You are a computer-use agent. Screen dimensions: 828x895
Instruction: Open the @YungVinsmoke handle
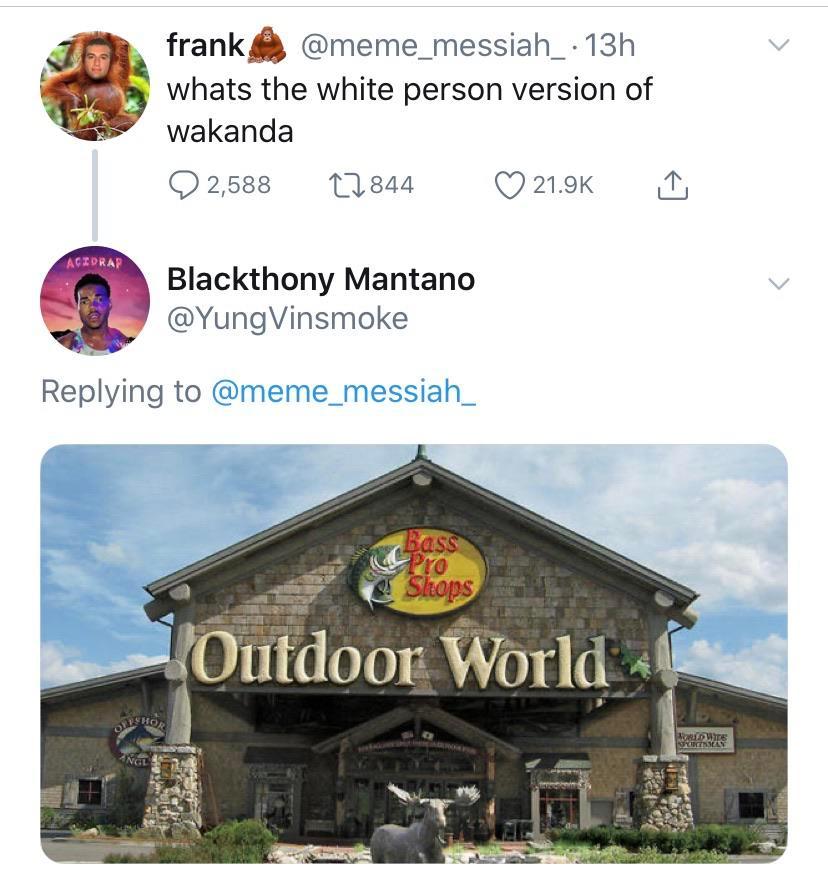tap(288, 319)
